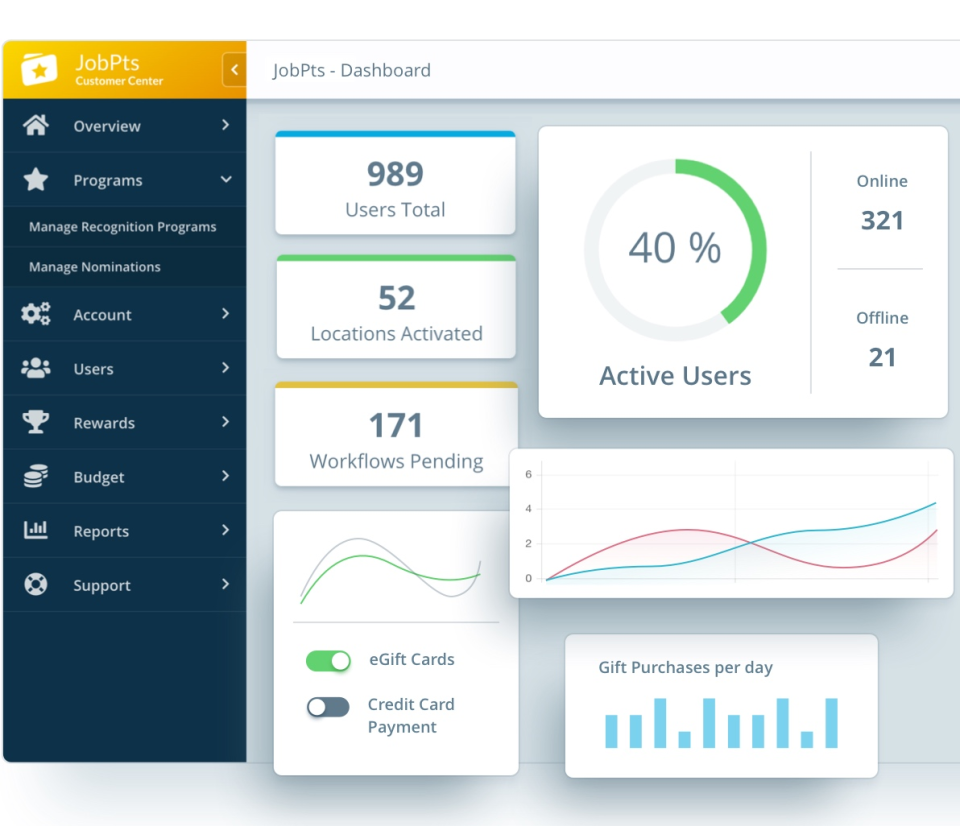This screenshot has width=960, height=826.
Task: Click the JobPts star logo icon
Action: 39,69
